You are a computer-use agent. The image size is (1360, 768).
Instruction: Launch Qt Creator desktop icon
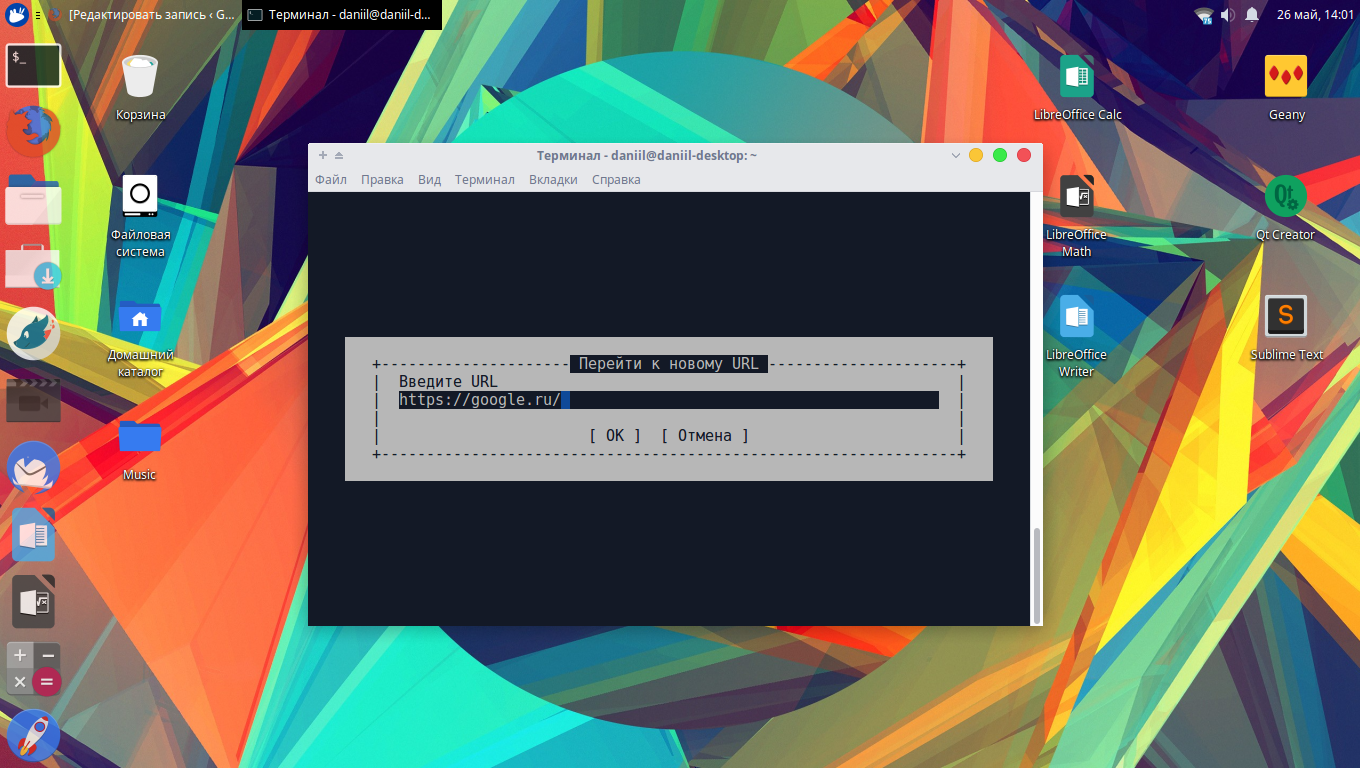[1286, 207]
